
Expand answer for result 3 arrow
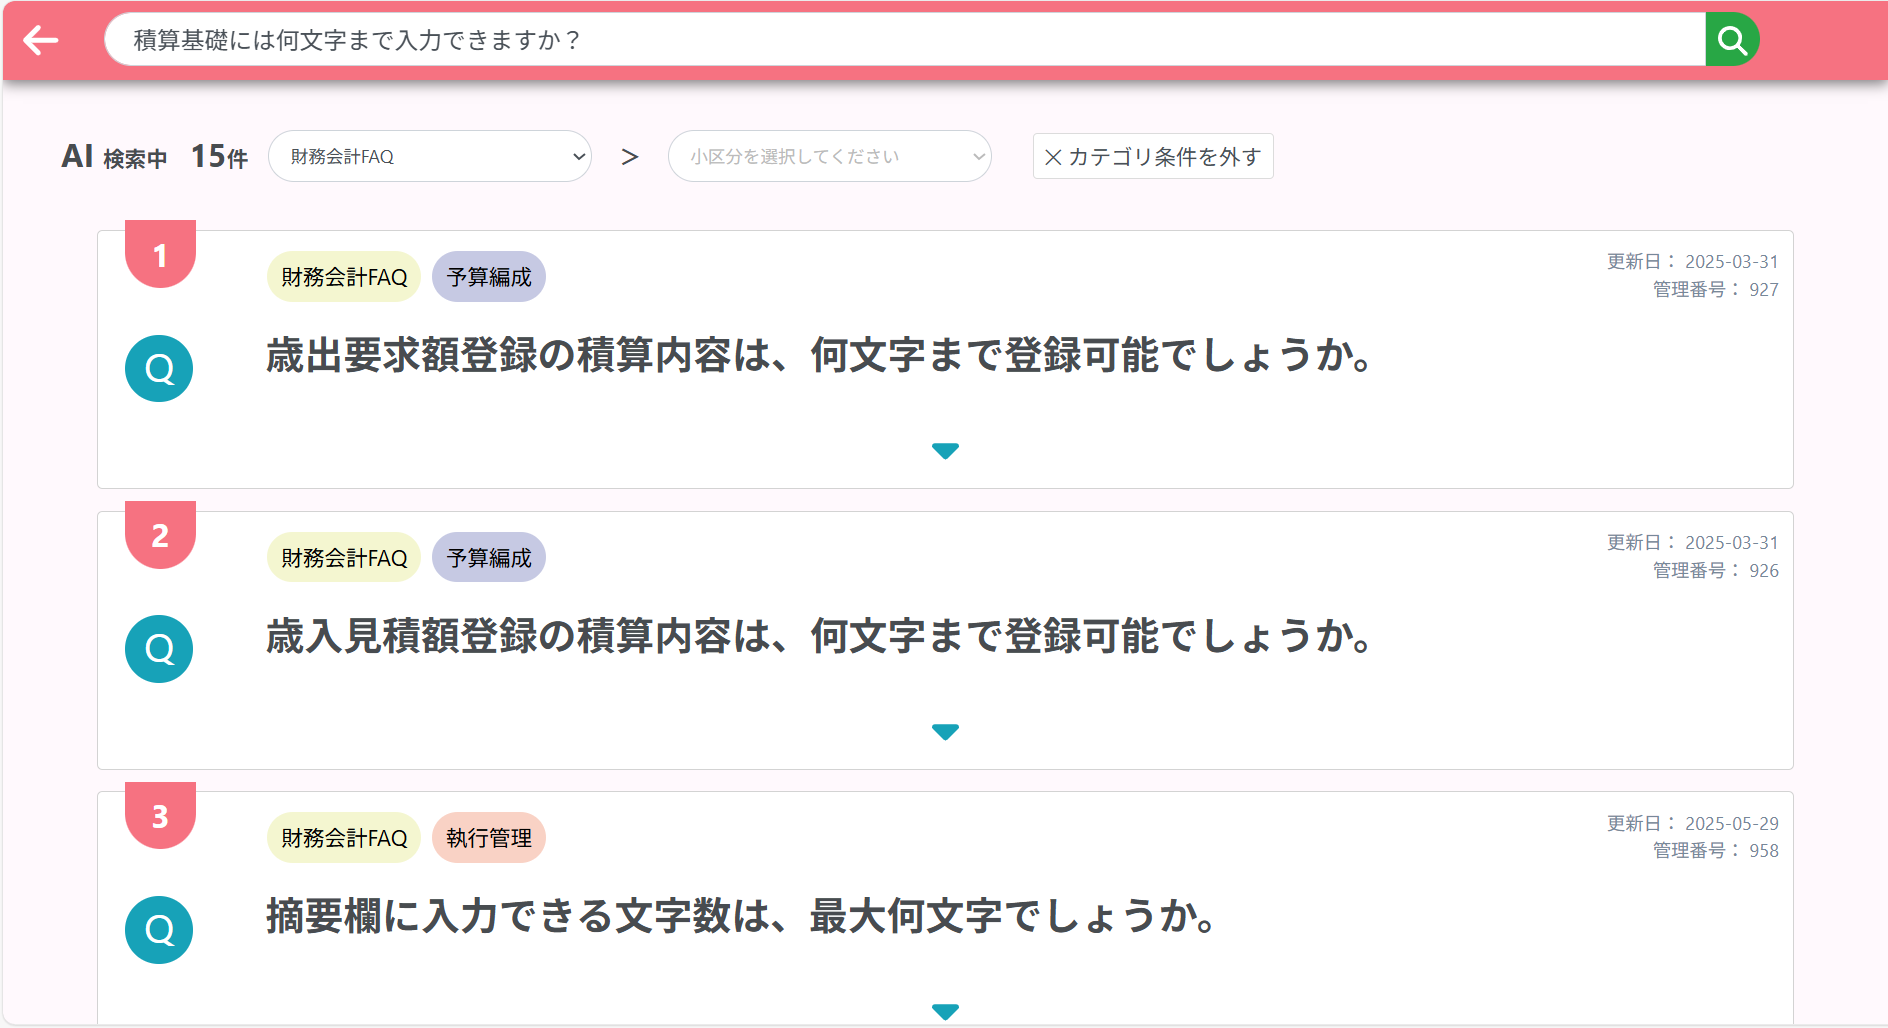945,1011
